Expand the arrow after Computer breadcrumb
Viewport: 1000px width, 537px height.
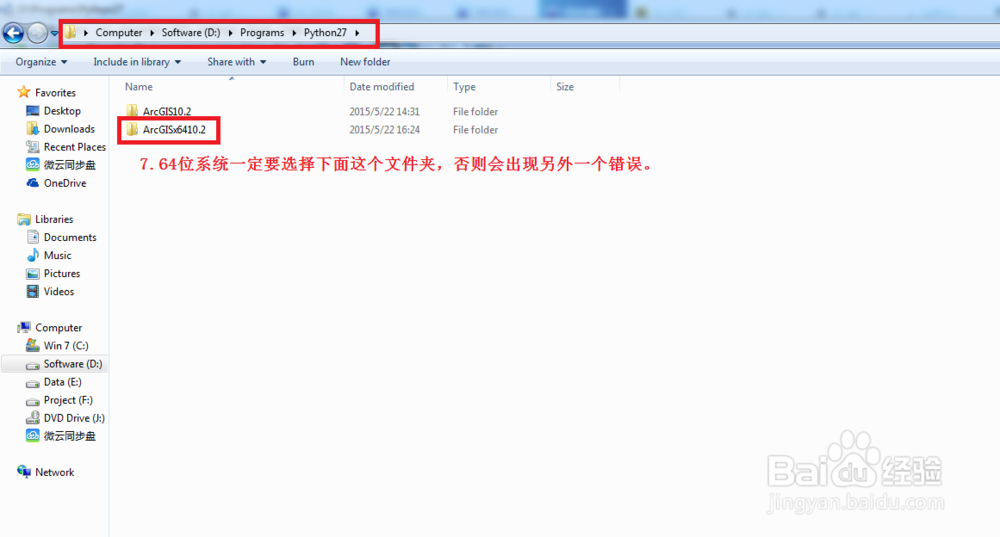(x=152, y=33)
